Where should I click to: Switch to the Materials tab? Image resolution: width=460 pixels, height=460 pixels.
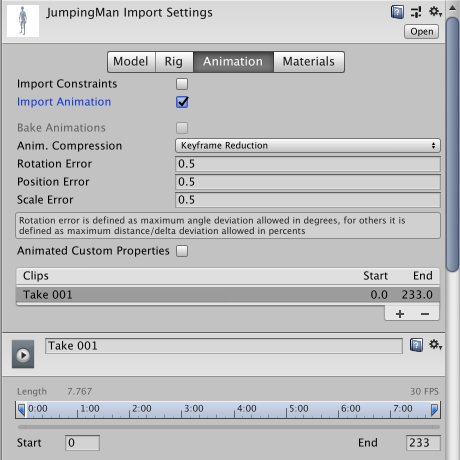tap(309, 62)
